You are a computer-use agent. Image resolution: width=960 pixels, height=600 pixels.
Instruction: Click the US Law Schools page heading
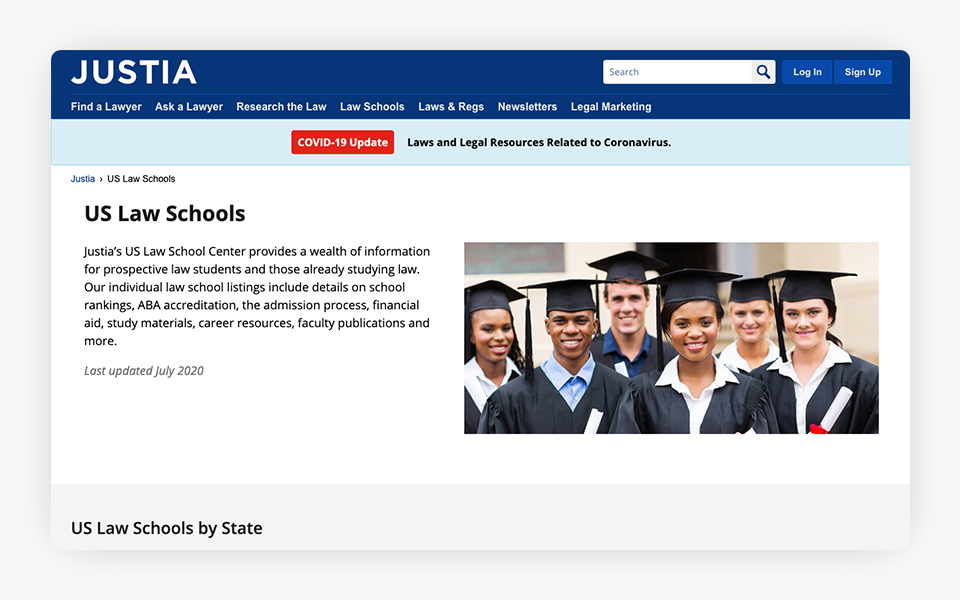tap(165, 213)
